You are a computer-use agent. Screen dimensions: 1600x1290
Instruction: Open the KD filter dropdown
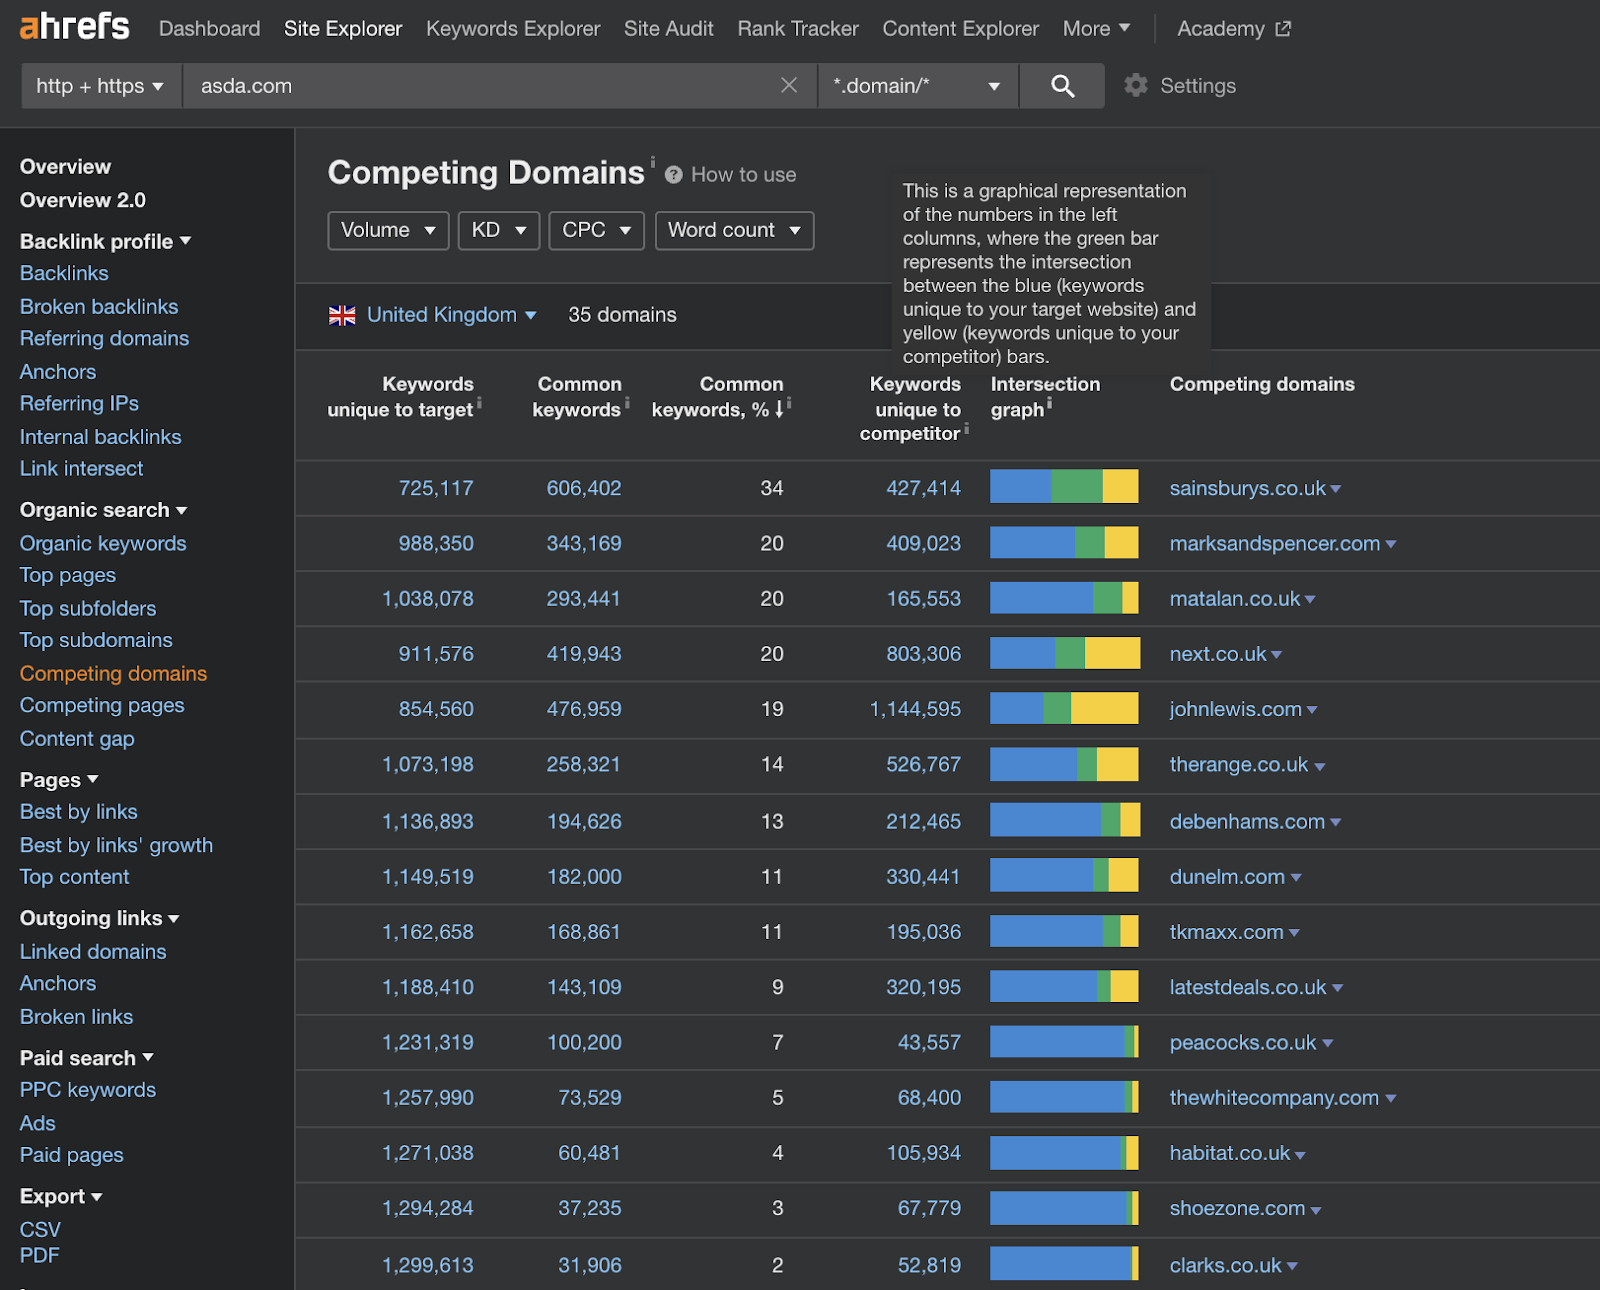(x=499, y=230)
